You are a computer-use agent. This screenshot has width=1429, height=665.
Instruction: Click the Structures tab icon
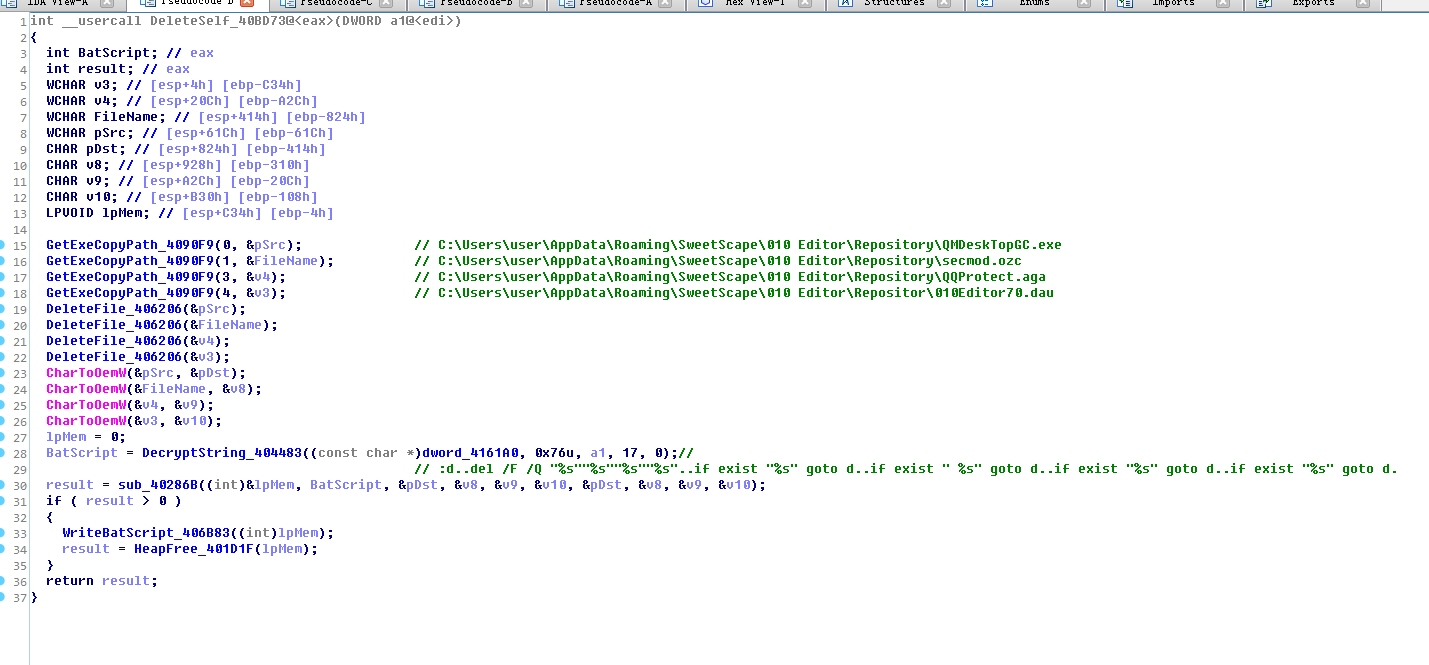coord(845,3)
